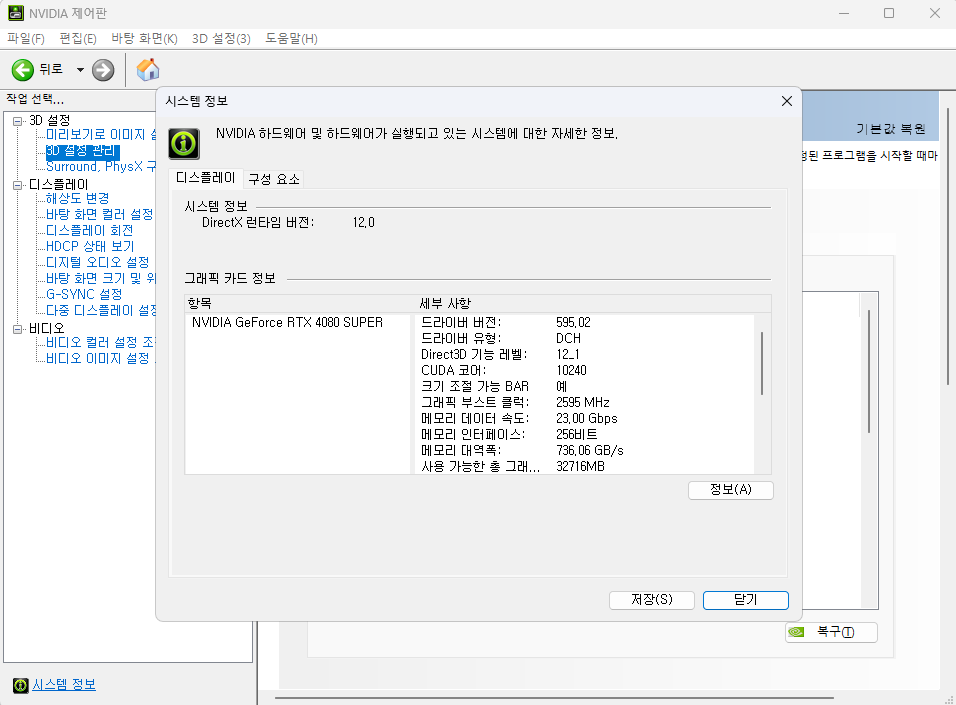956x705 pixels.
Task: Open the Back history dropdown arrow
Action: pos(80,70)
